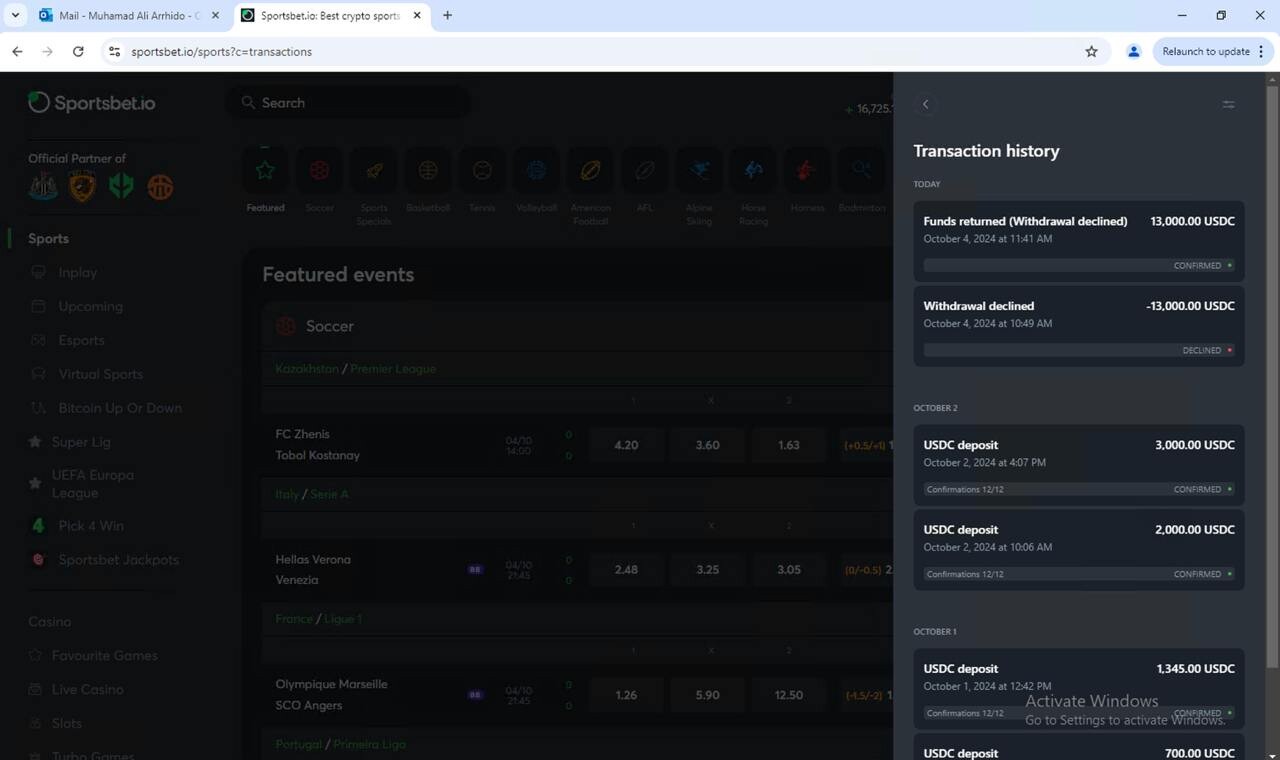The height and width of the screenshot is (760, 1280).
Task: Click the Primeira Liga league link
Action: 369,744
